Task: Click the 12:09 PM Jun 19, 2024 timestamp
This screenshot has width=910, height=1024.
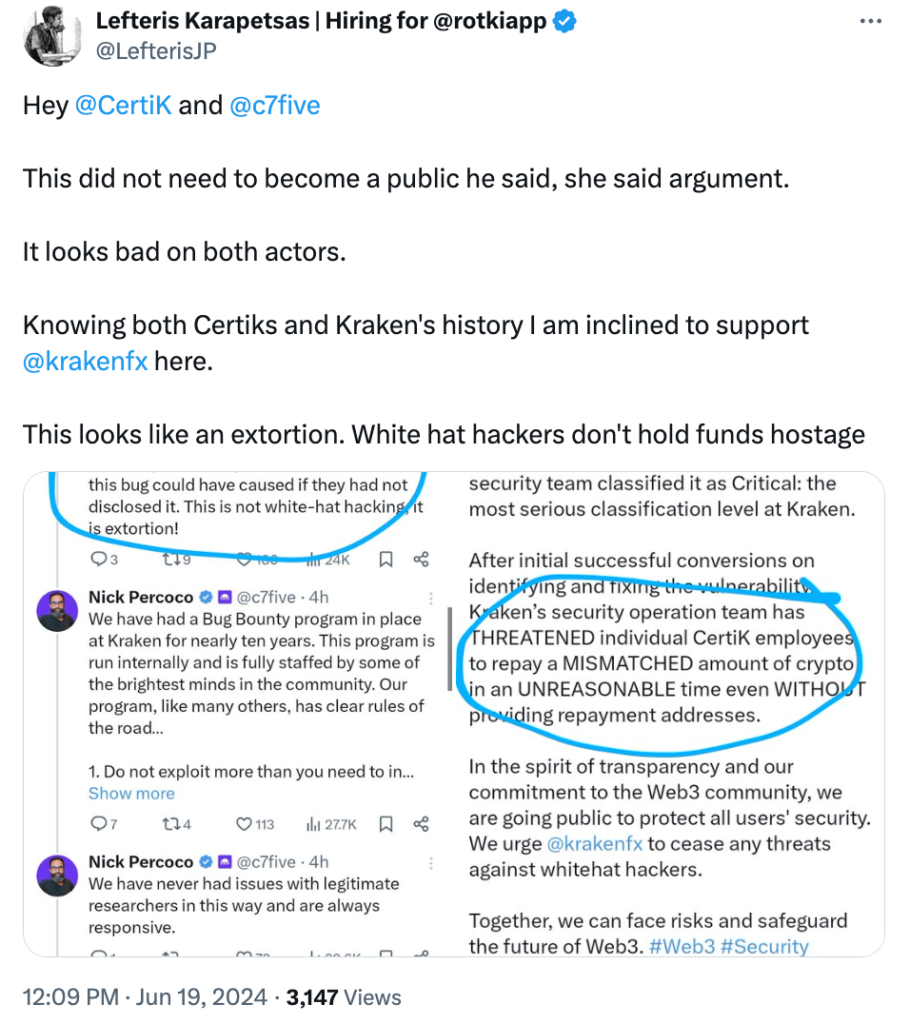Action: click(145, 997)
